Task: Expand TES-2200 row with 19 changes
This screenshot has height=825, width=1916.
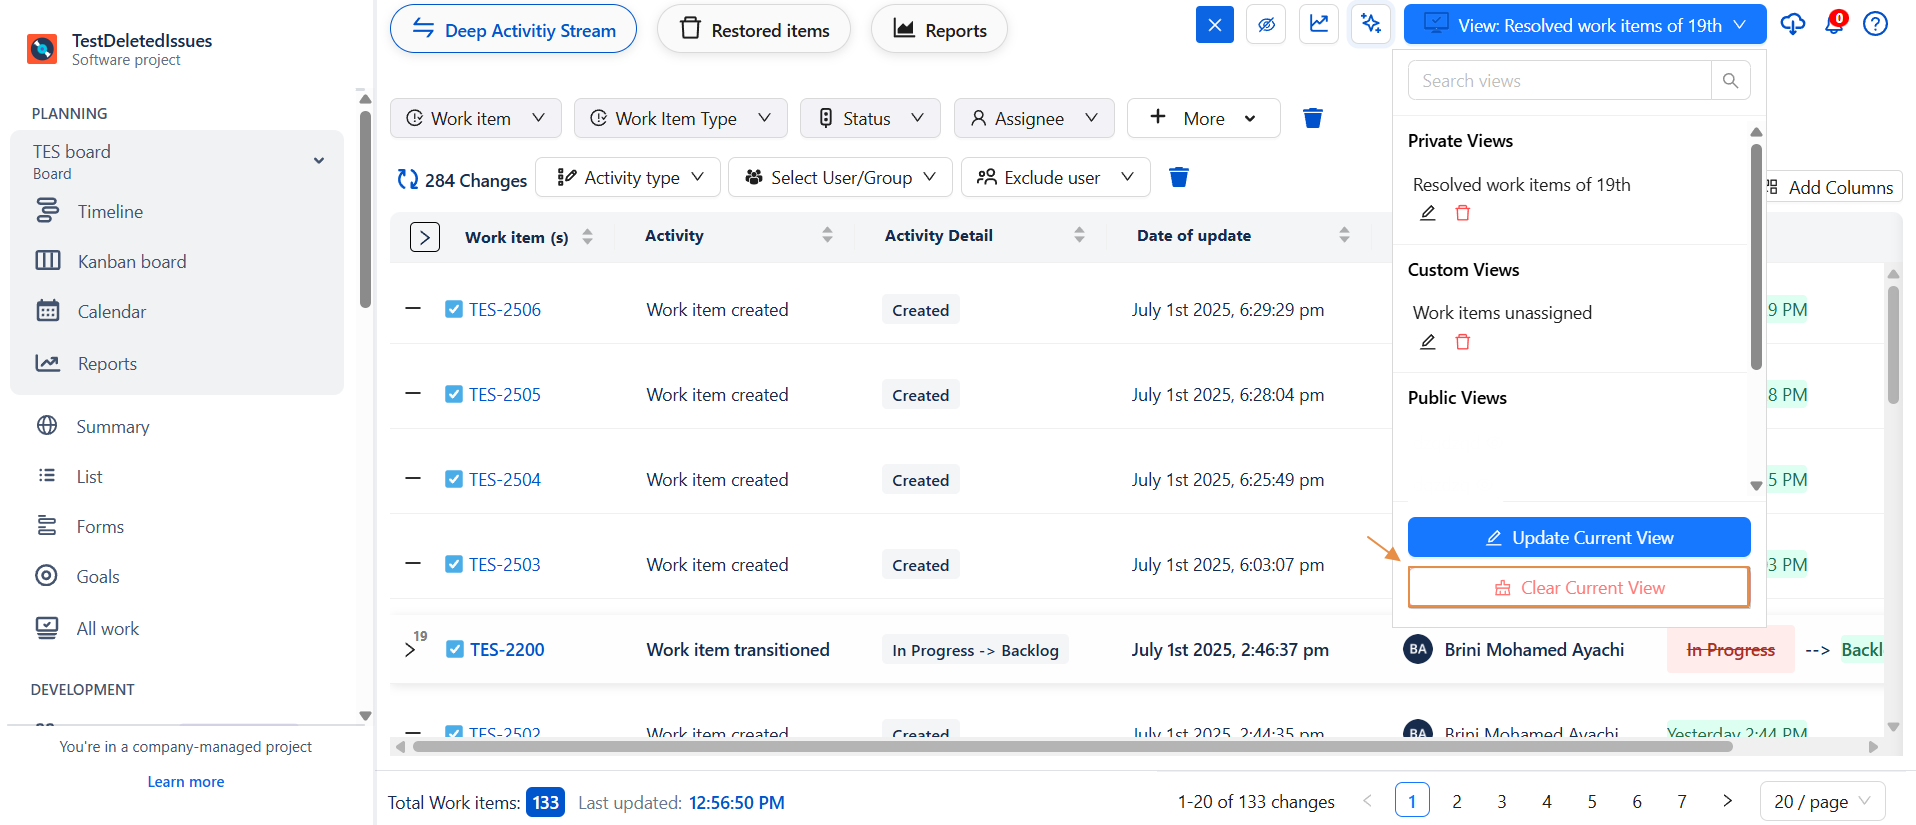Action: click(410, 650)
